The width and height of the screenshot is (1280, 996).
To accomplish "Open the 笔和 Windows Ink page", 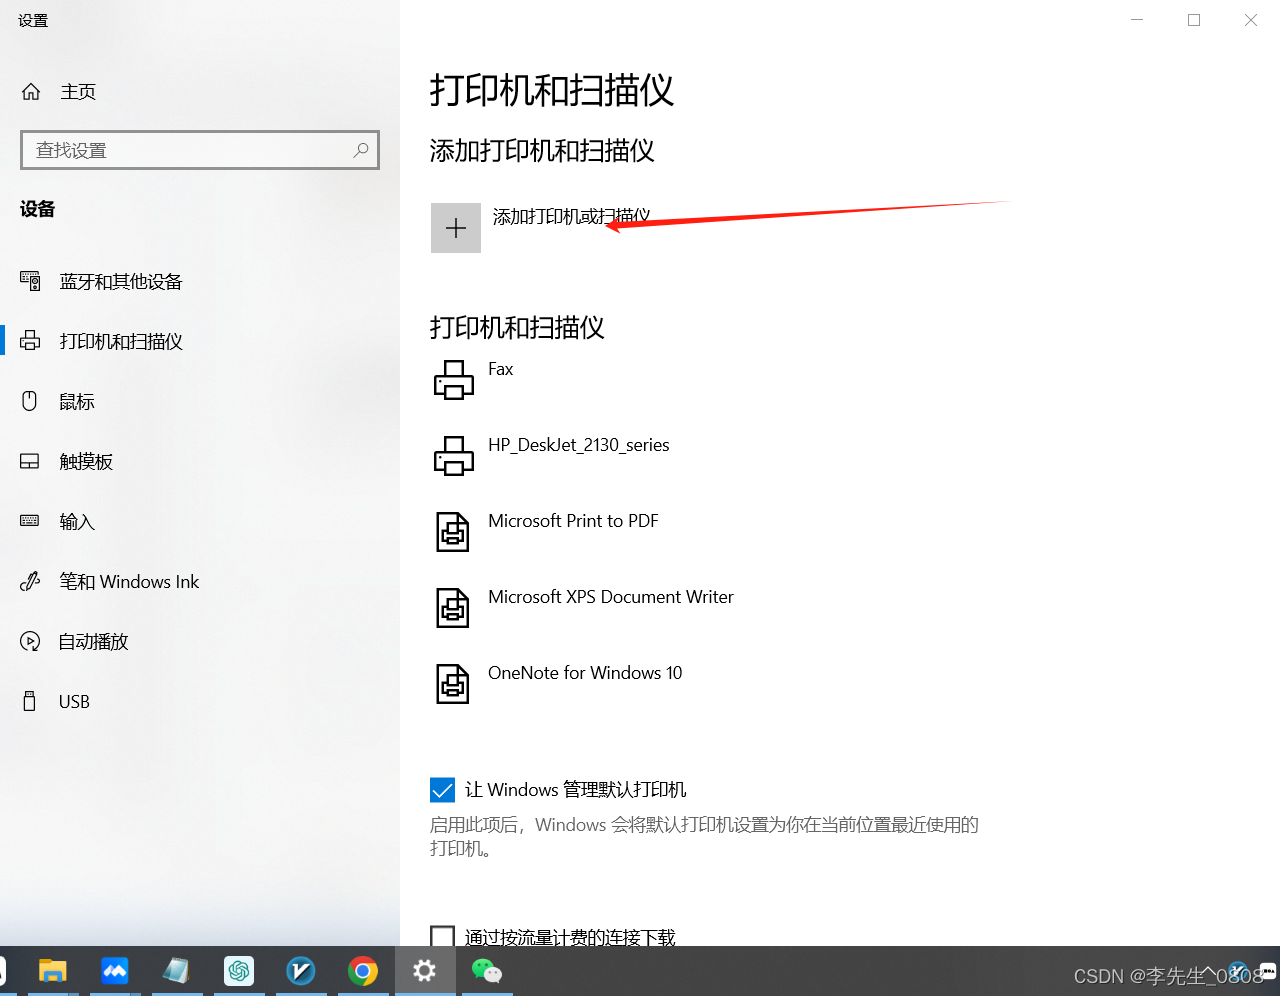I will click(x=129, y=582).
